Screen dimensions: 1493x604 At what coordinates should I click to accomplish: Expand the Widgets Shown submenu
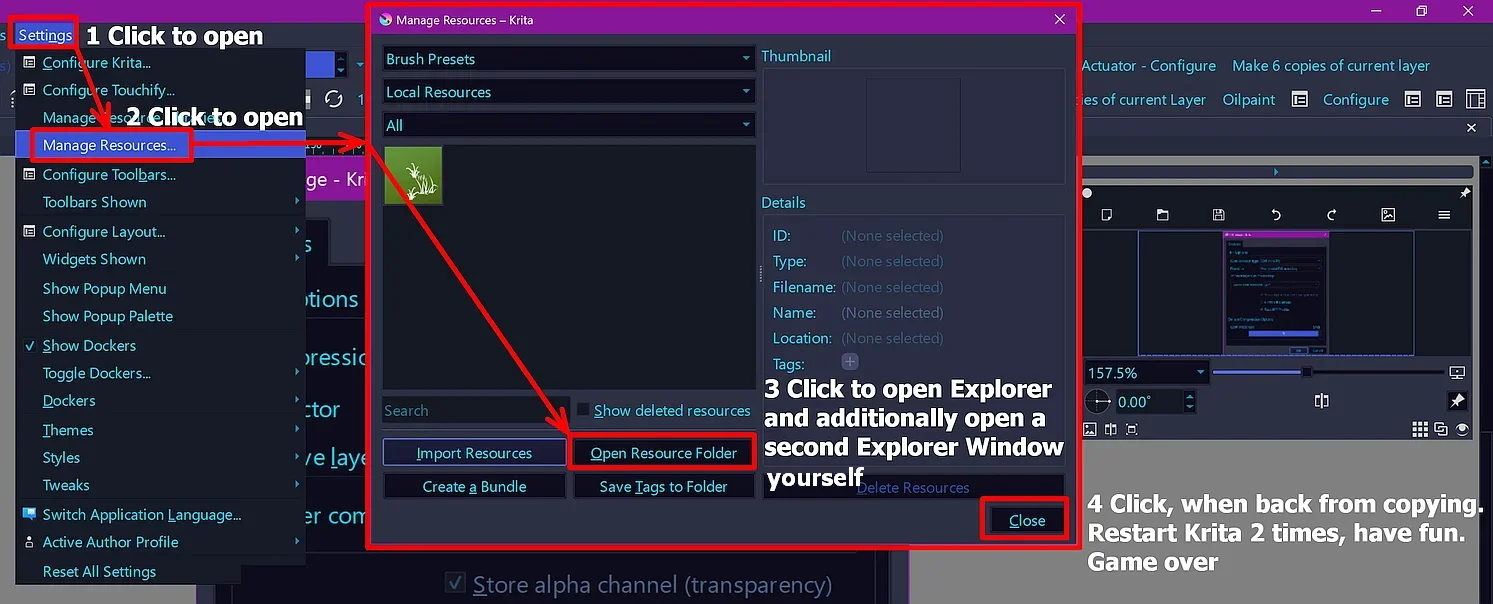[x=160, y=259]
